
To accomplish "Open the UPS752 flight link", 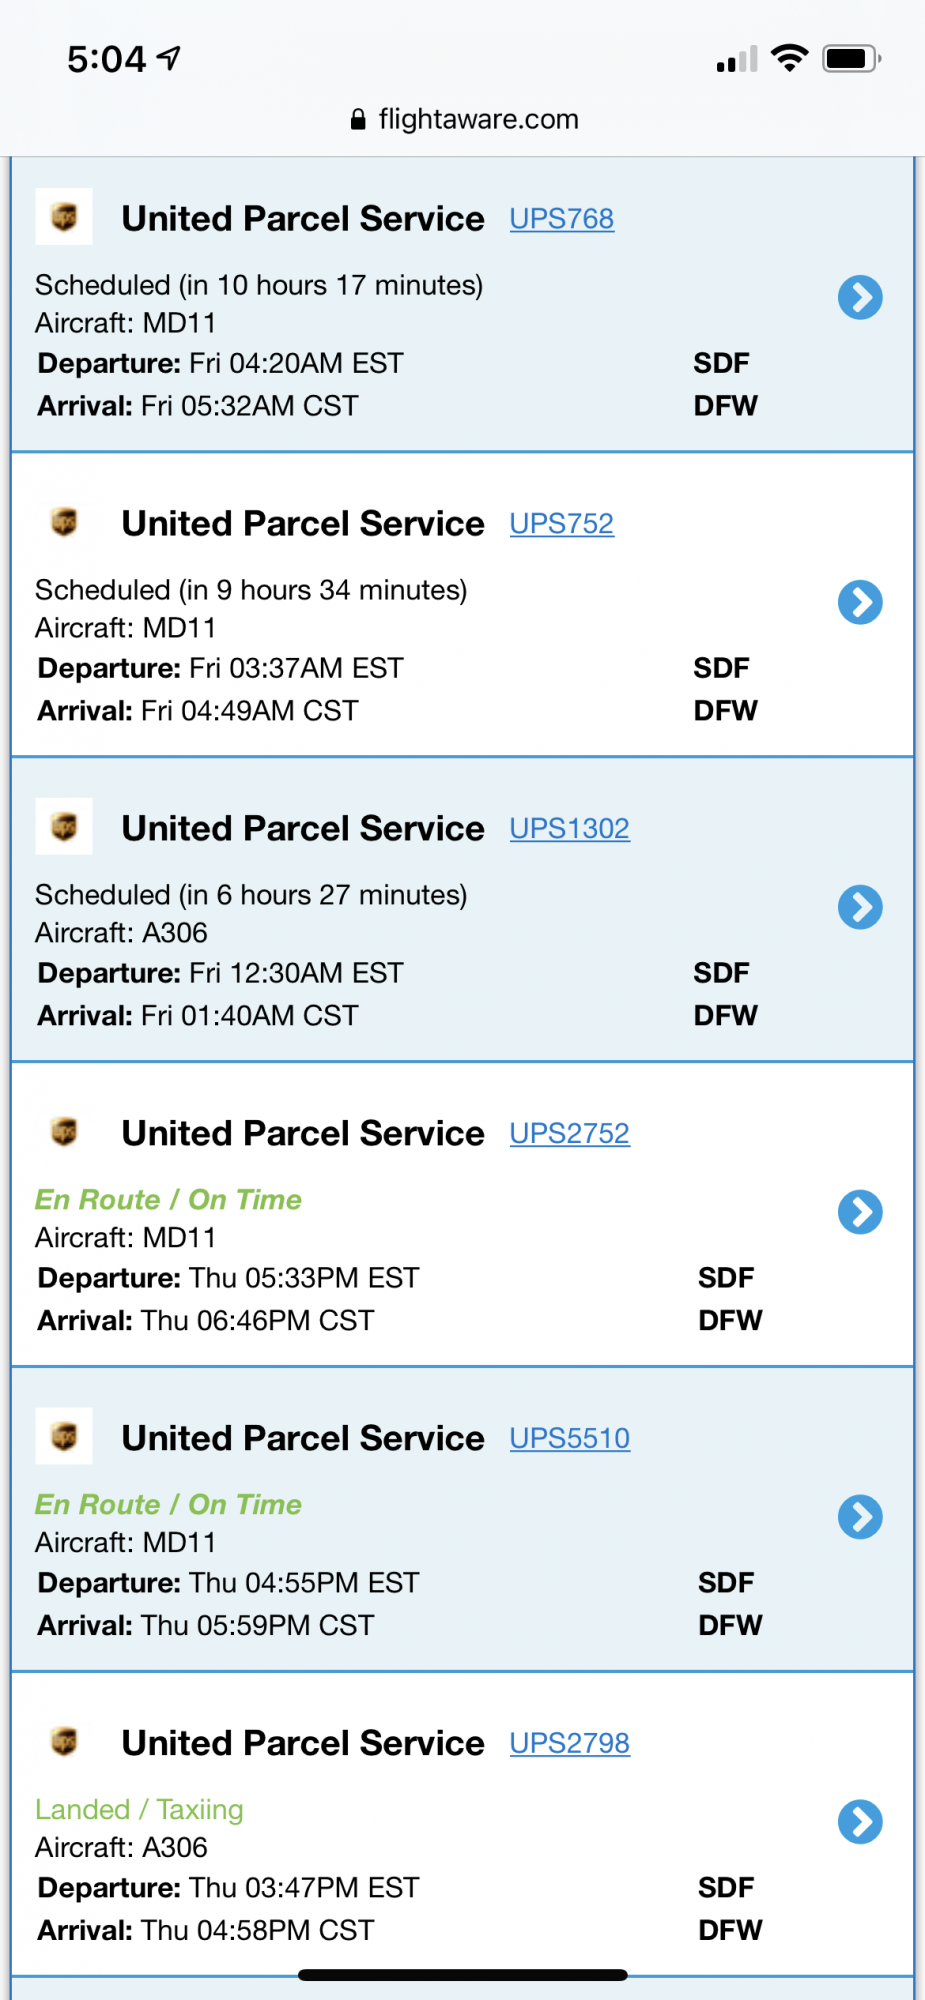I will [561, 524].
